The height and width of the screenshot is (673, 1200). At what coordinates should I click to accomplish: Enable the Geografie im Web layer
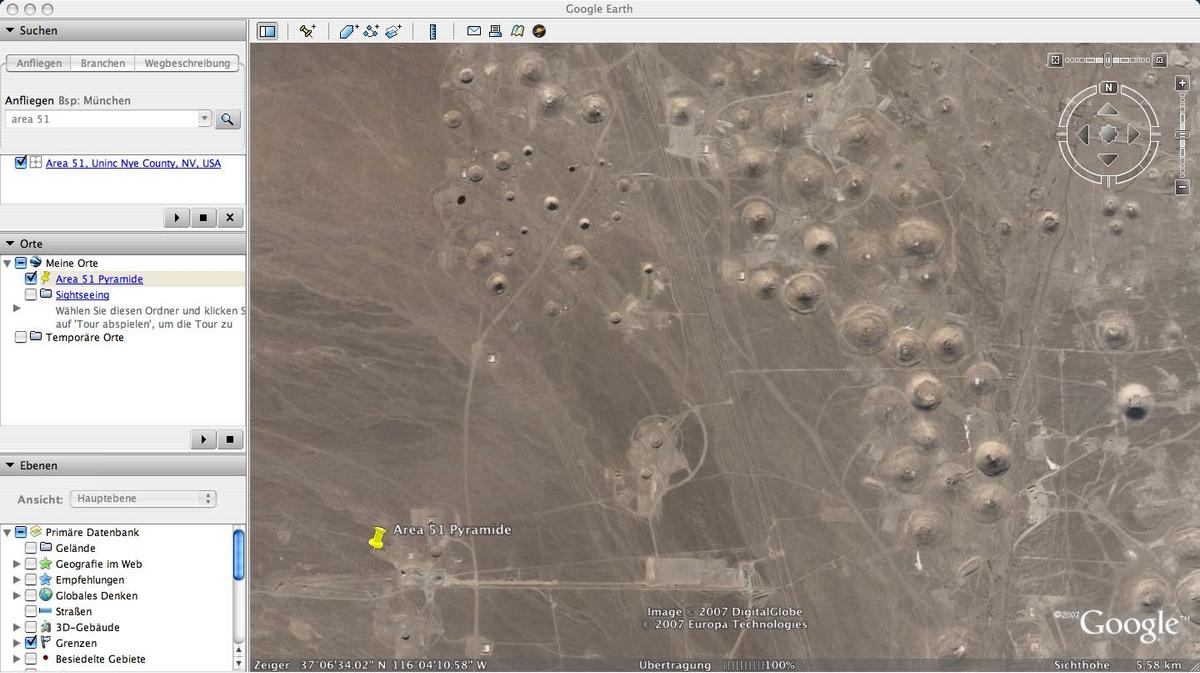click(31, 564)
